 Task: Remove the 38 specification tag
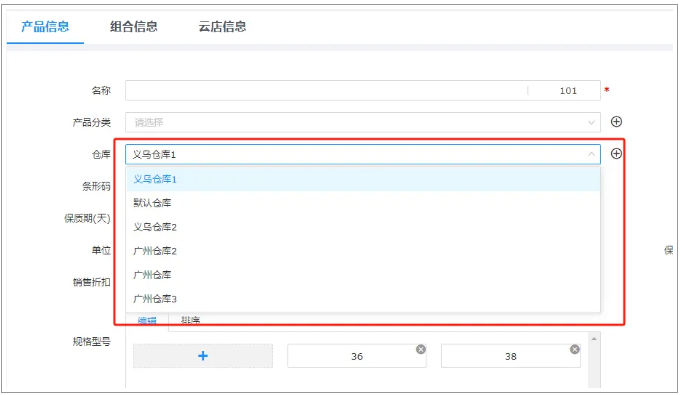[x=575, y=349]
